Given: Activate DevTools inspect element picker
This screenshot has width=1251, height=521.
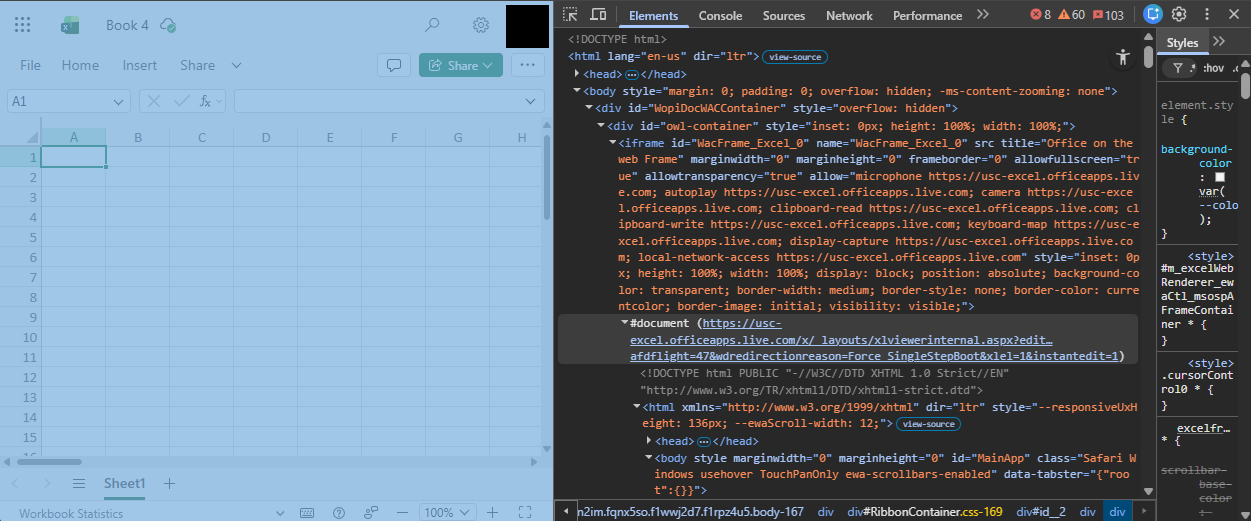Looking at the screenshot, I should click(570, 15).
